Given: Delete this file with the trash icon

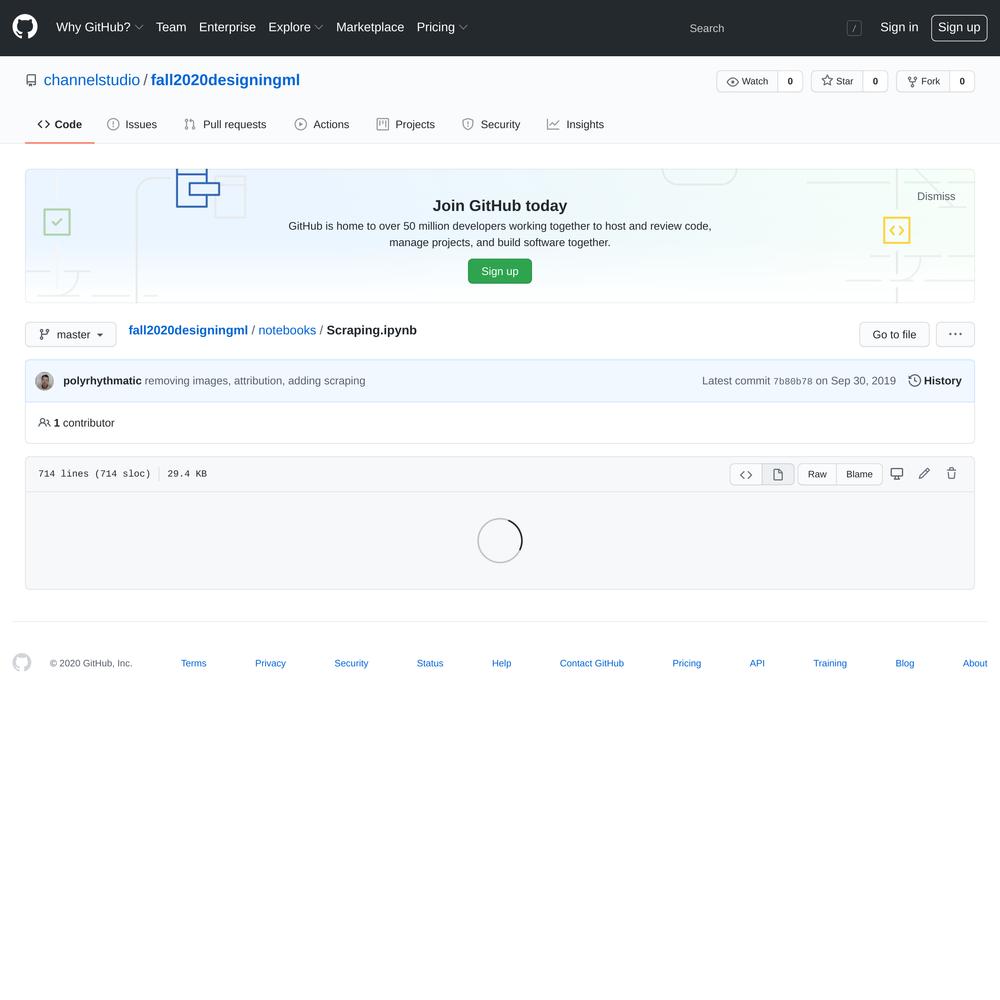Looking at the screenshot, I should pyautogui.click(x=952, y=473).
